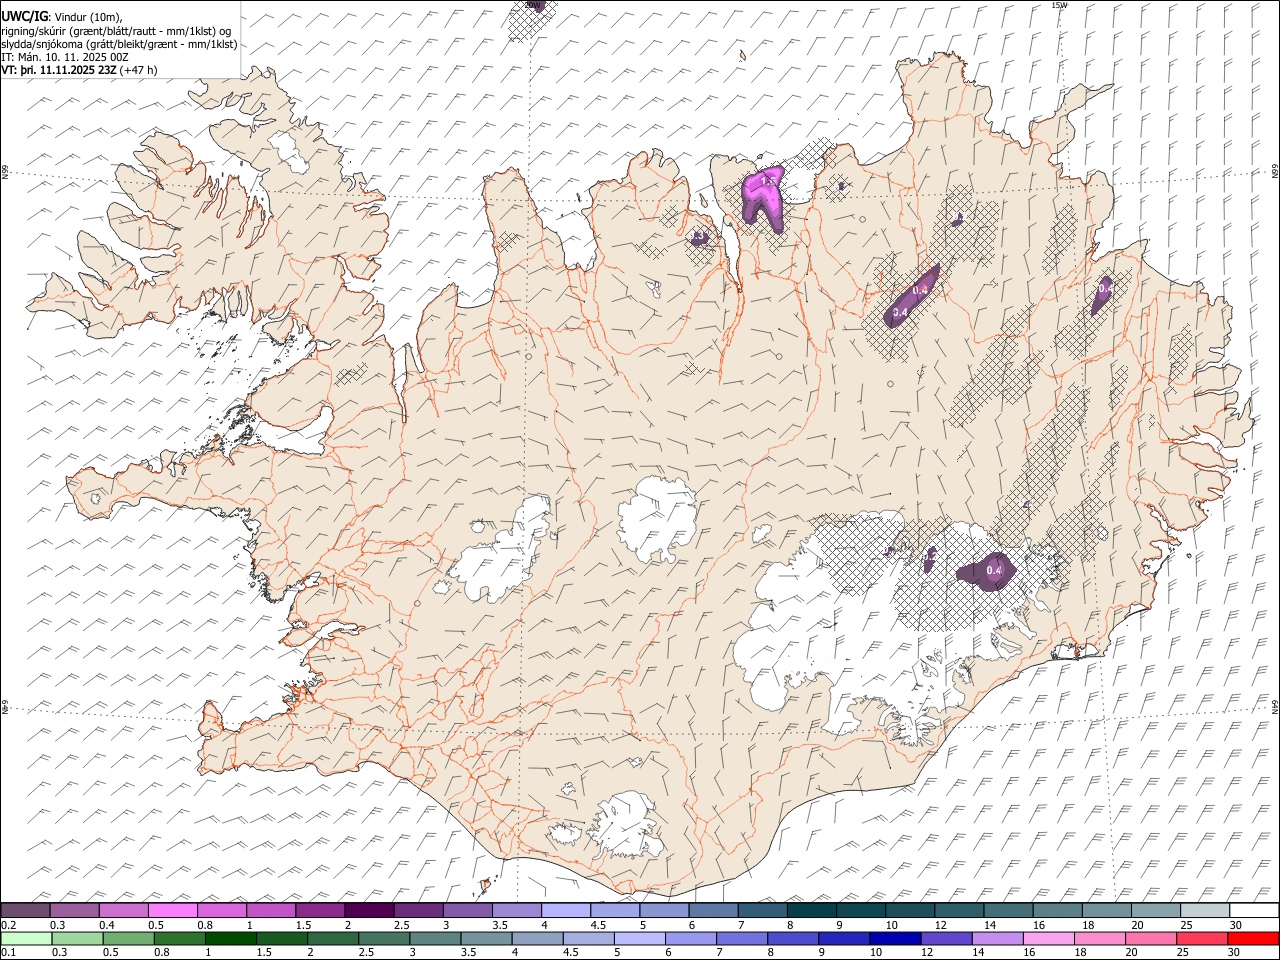Click the pale lavender 4–4.5 upper legend swatch

pyautogui.click(x=565, y=910)
